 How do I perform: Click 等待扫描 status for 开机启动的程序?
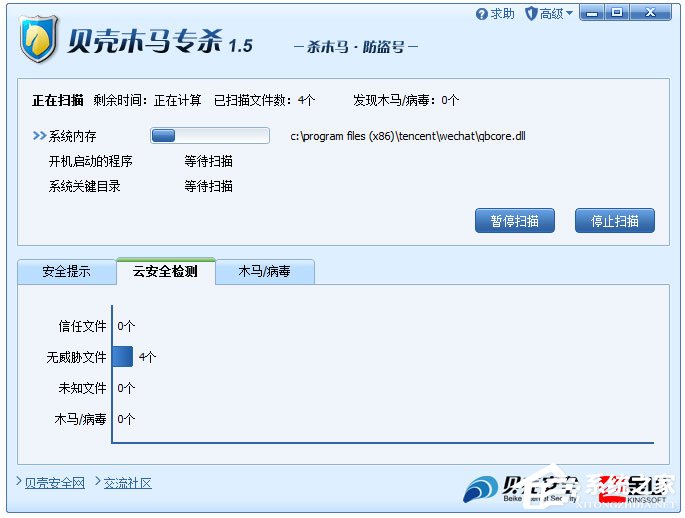pyautogui.click(x=208, y=162)
